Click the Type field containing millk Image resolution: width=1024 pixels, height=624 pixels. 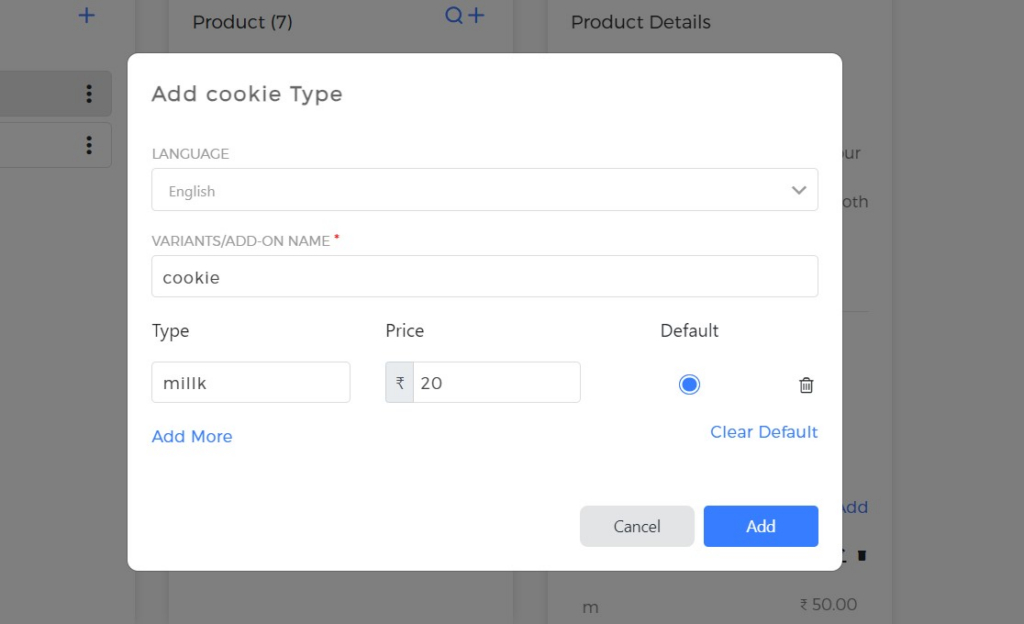tap(250, 382)
